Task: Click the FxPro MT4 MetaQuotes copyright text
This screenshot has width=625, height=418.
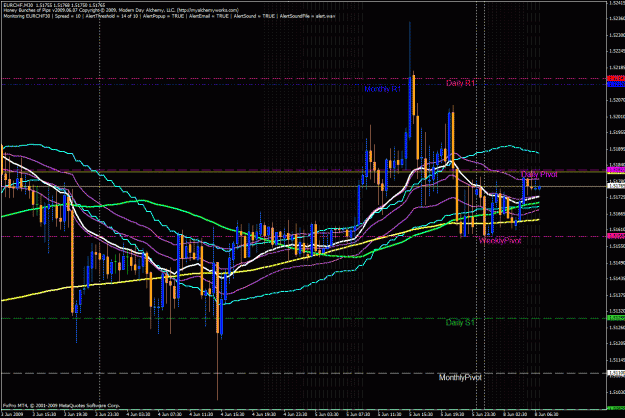Action: 61,405
